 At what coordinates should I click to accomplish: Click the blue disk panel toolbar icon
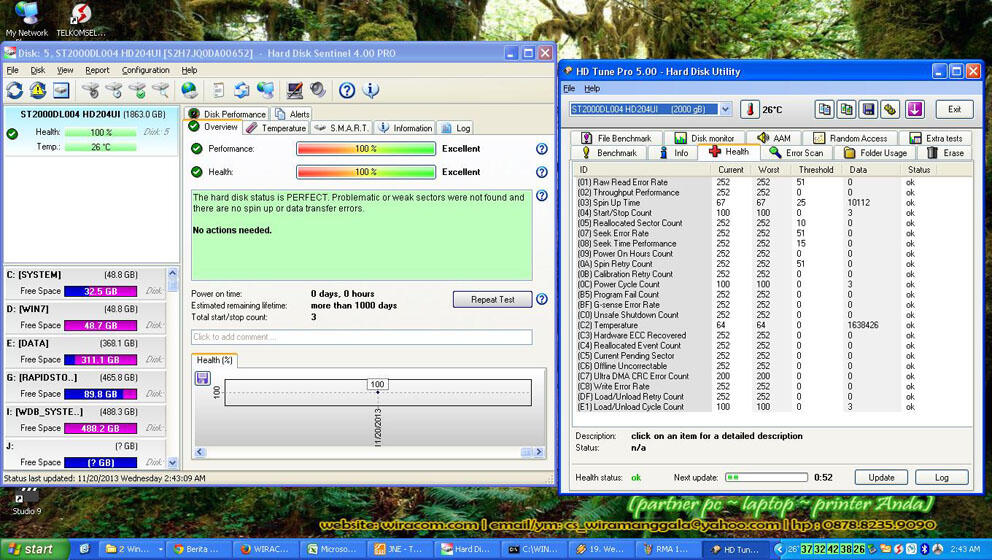[61, 90]
